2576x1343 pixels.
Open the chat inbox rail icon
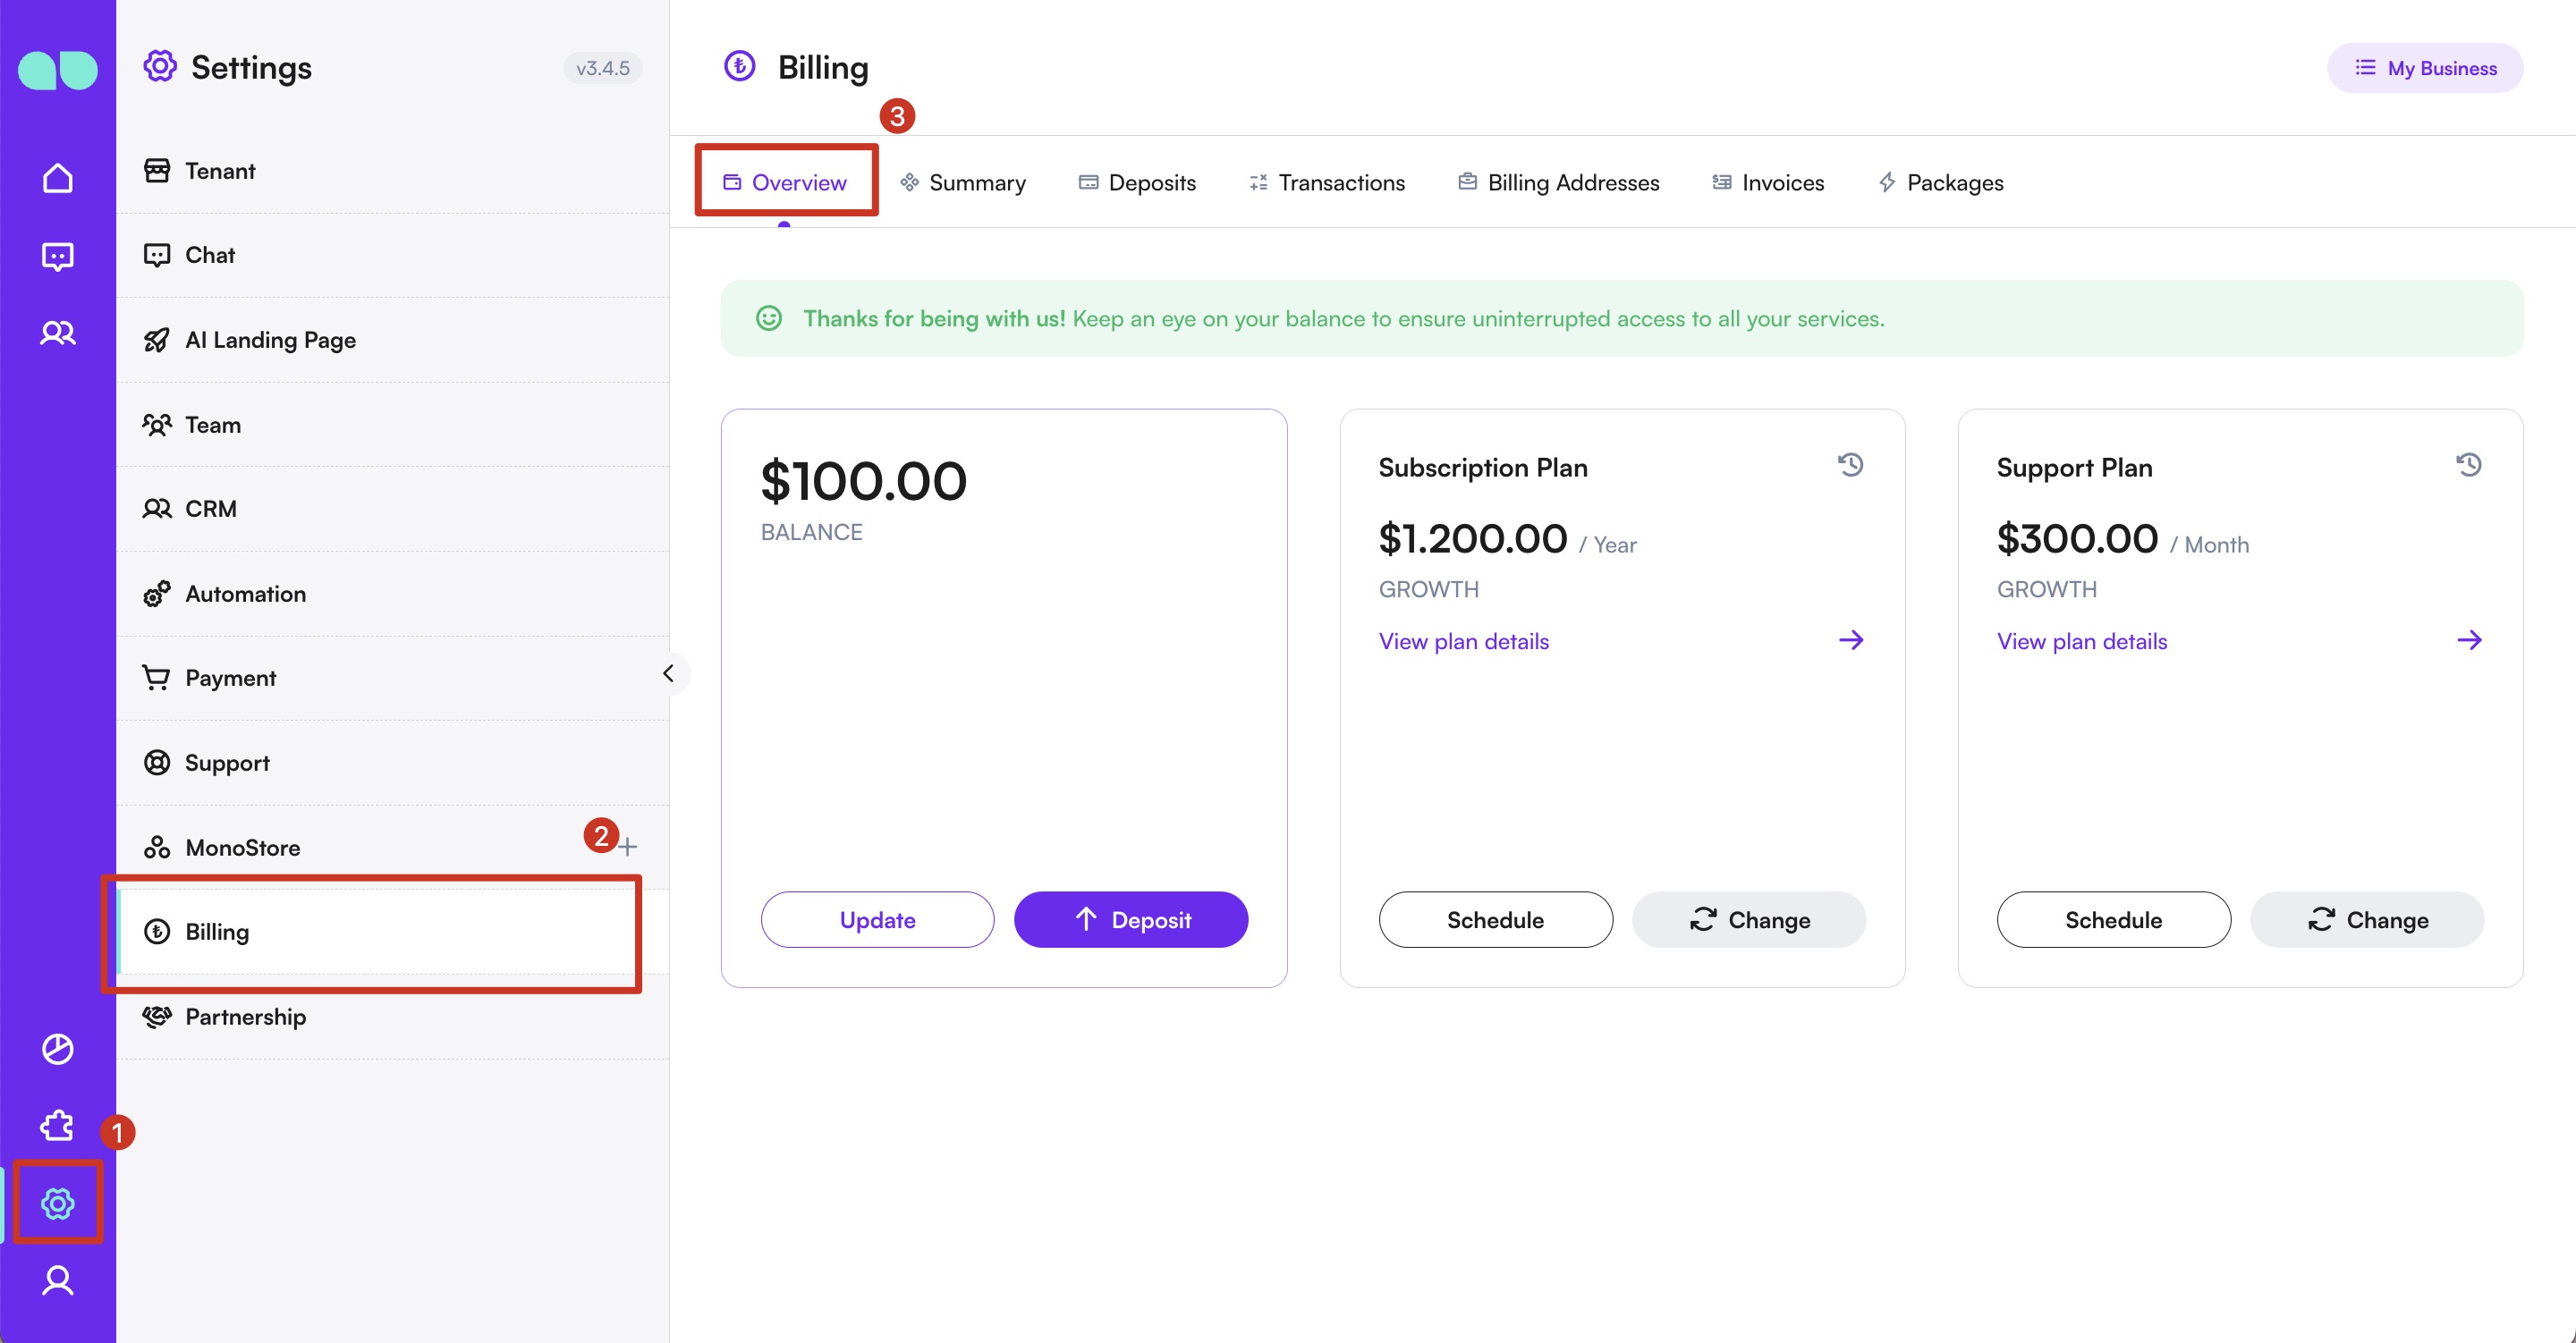[x=57, y=256]
